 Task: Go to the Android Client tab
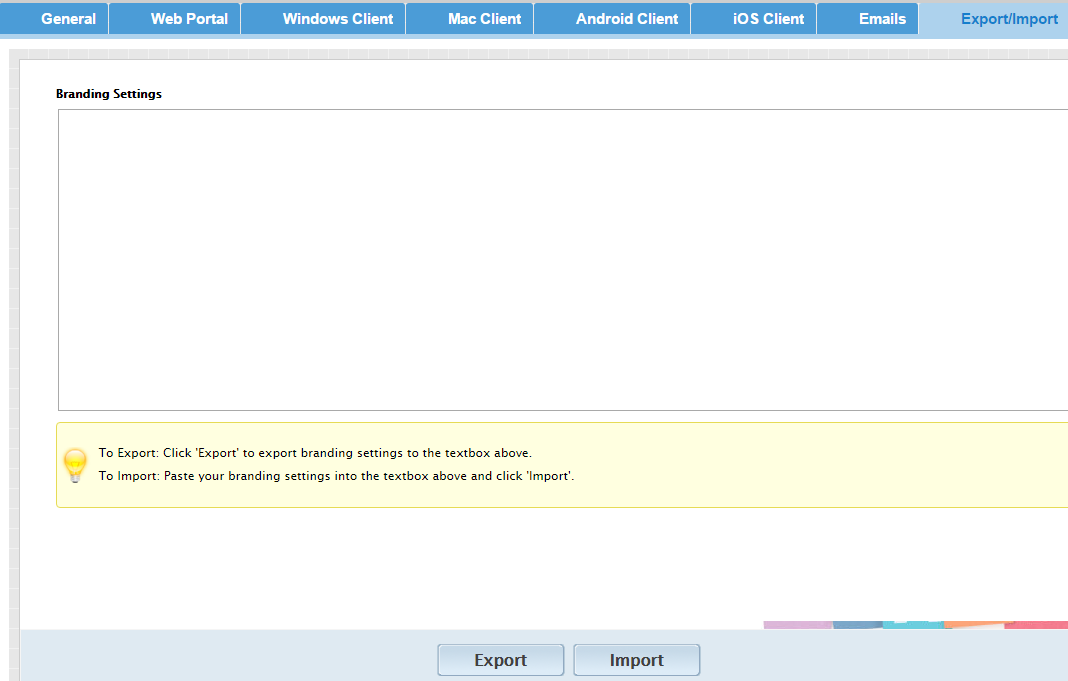pyautogui.click(x=612, y=19)
